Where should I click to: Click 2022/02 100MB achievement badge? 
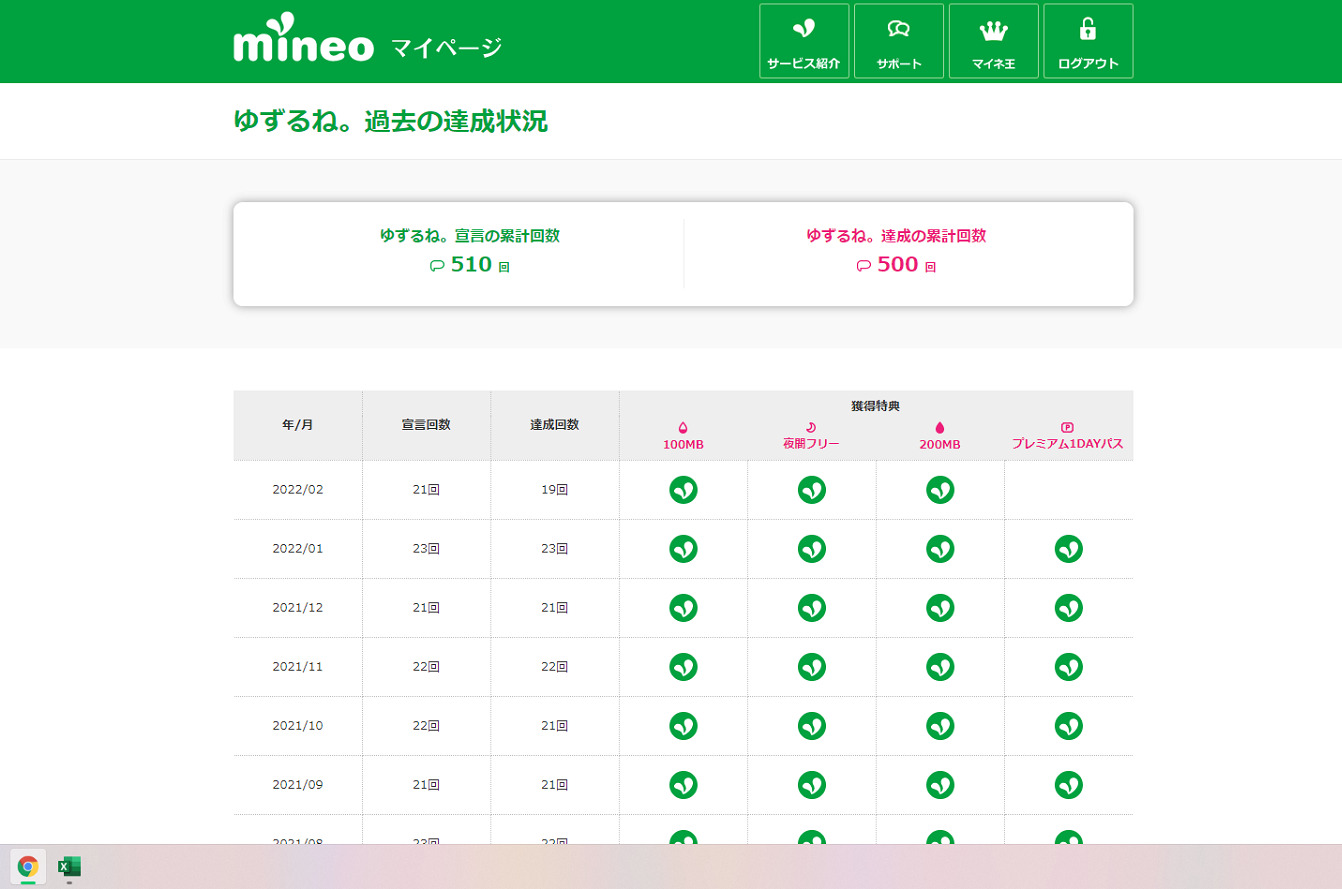click(x=683, y=490)
